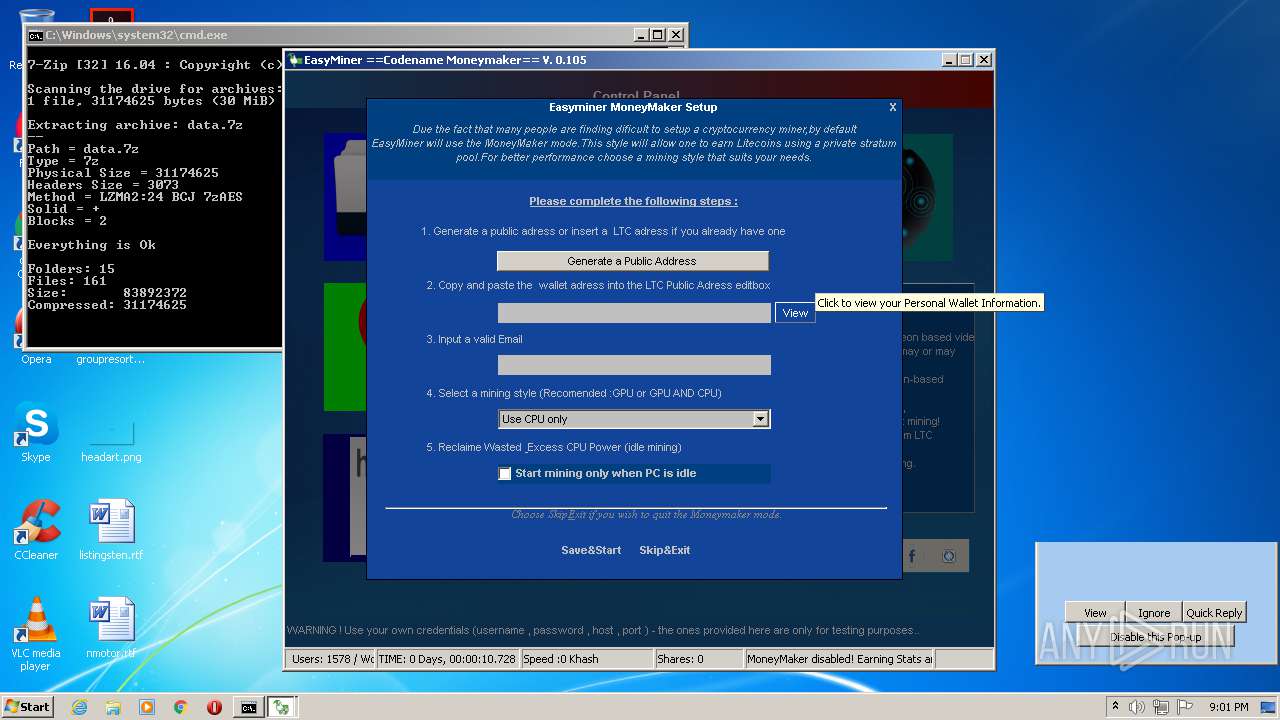
Task: Click the Facebook icon in EasyMiner
Action: pos(912,556)
